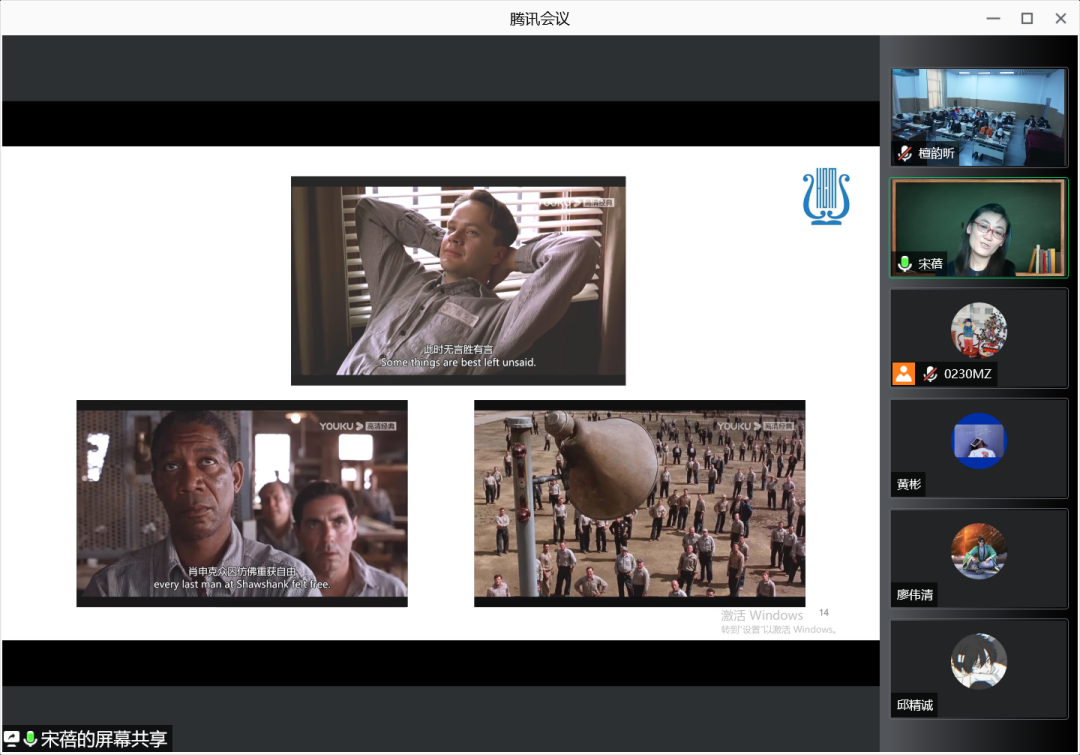Click 0230MZ's round profile avatar

[x=979, y=330]
